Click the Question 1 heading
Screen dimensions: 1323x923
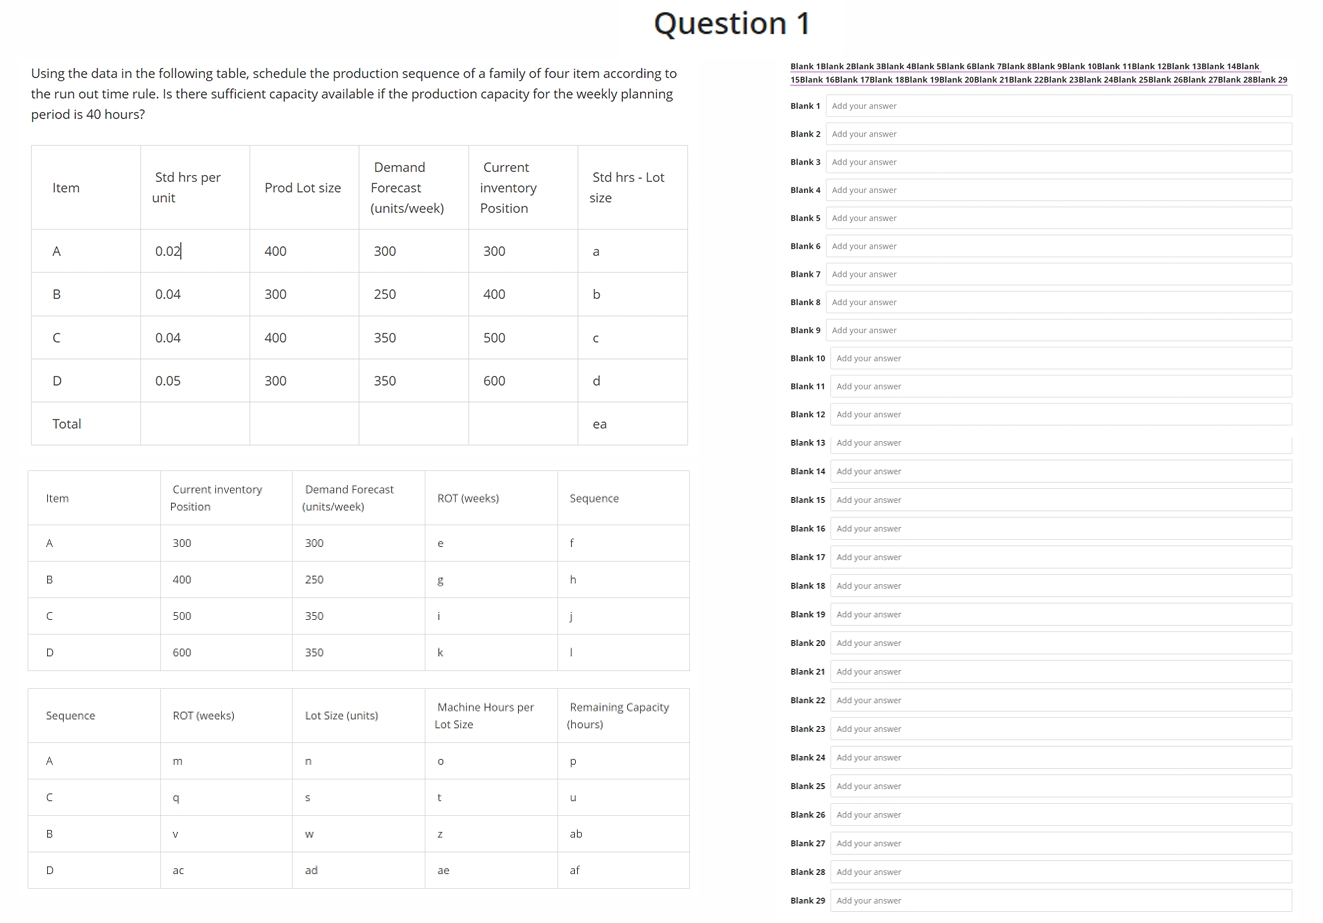(731, 23)
